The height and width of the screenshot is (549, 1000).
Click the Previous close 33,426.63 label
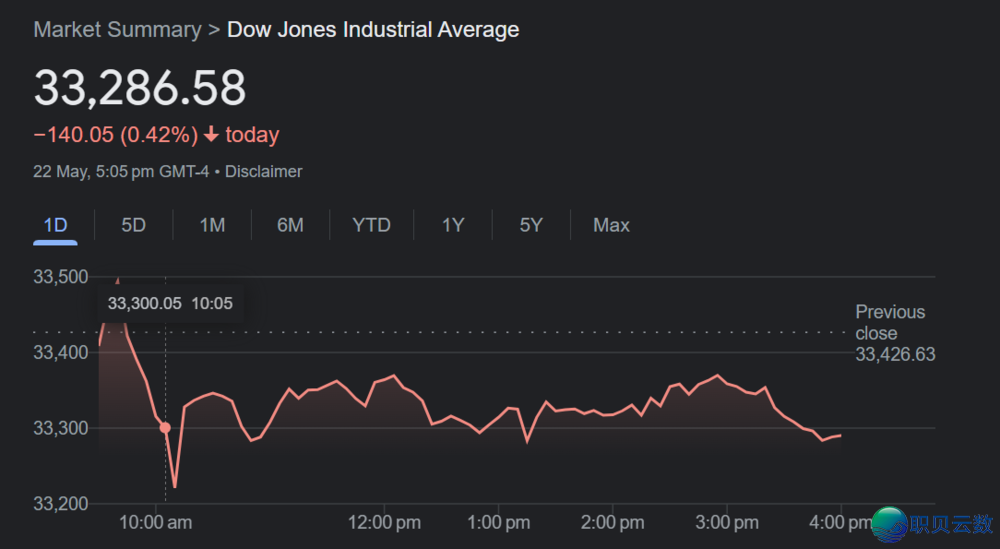pyautogui.click(x=894, y=333)
